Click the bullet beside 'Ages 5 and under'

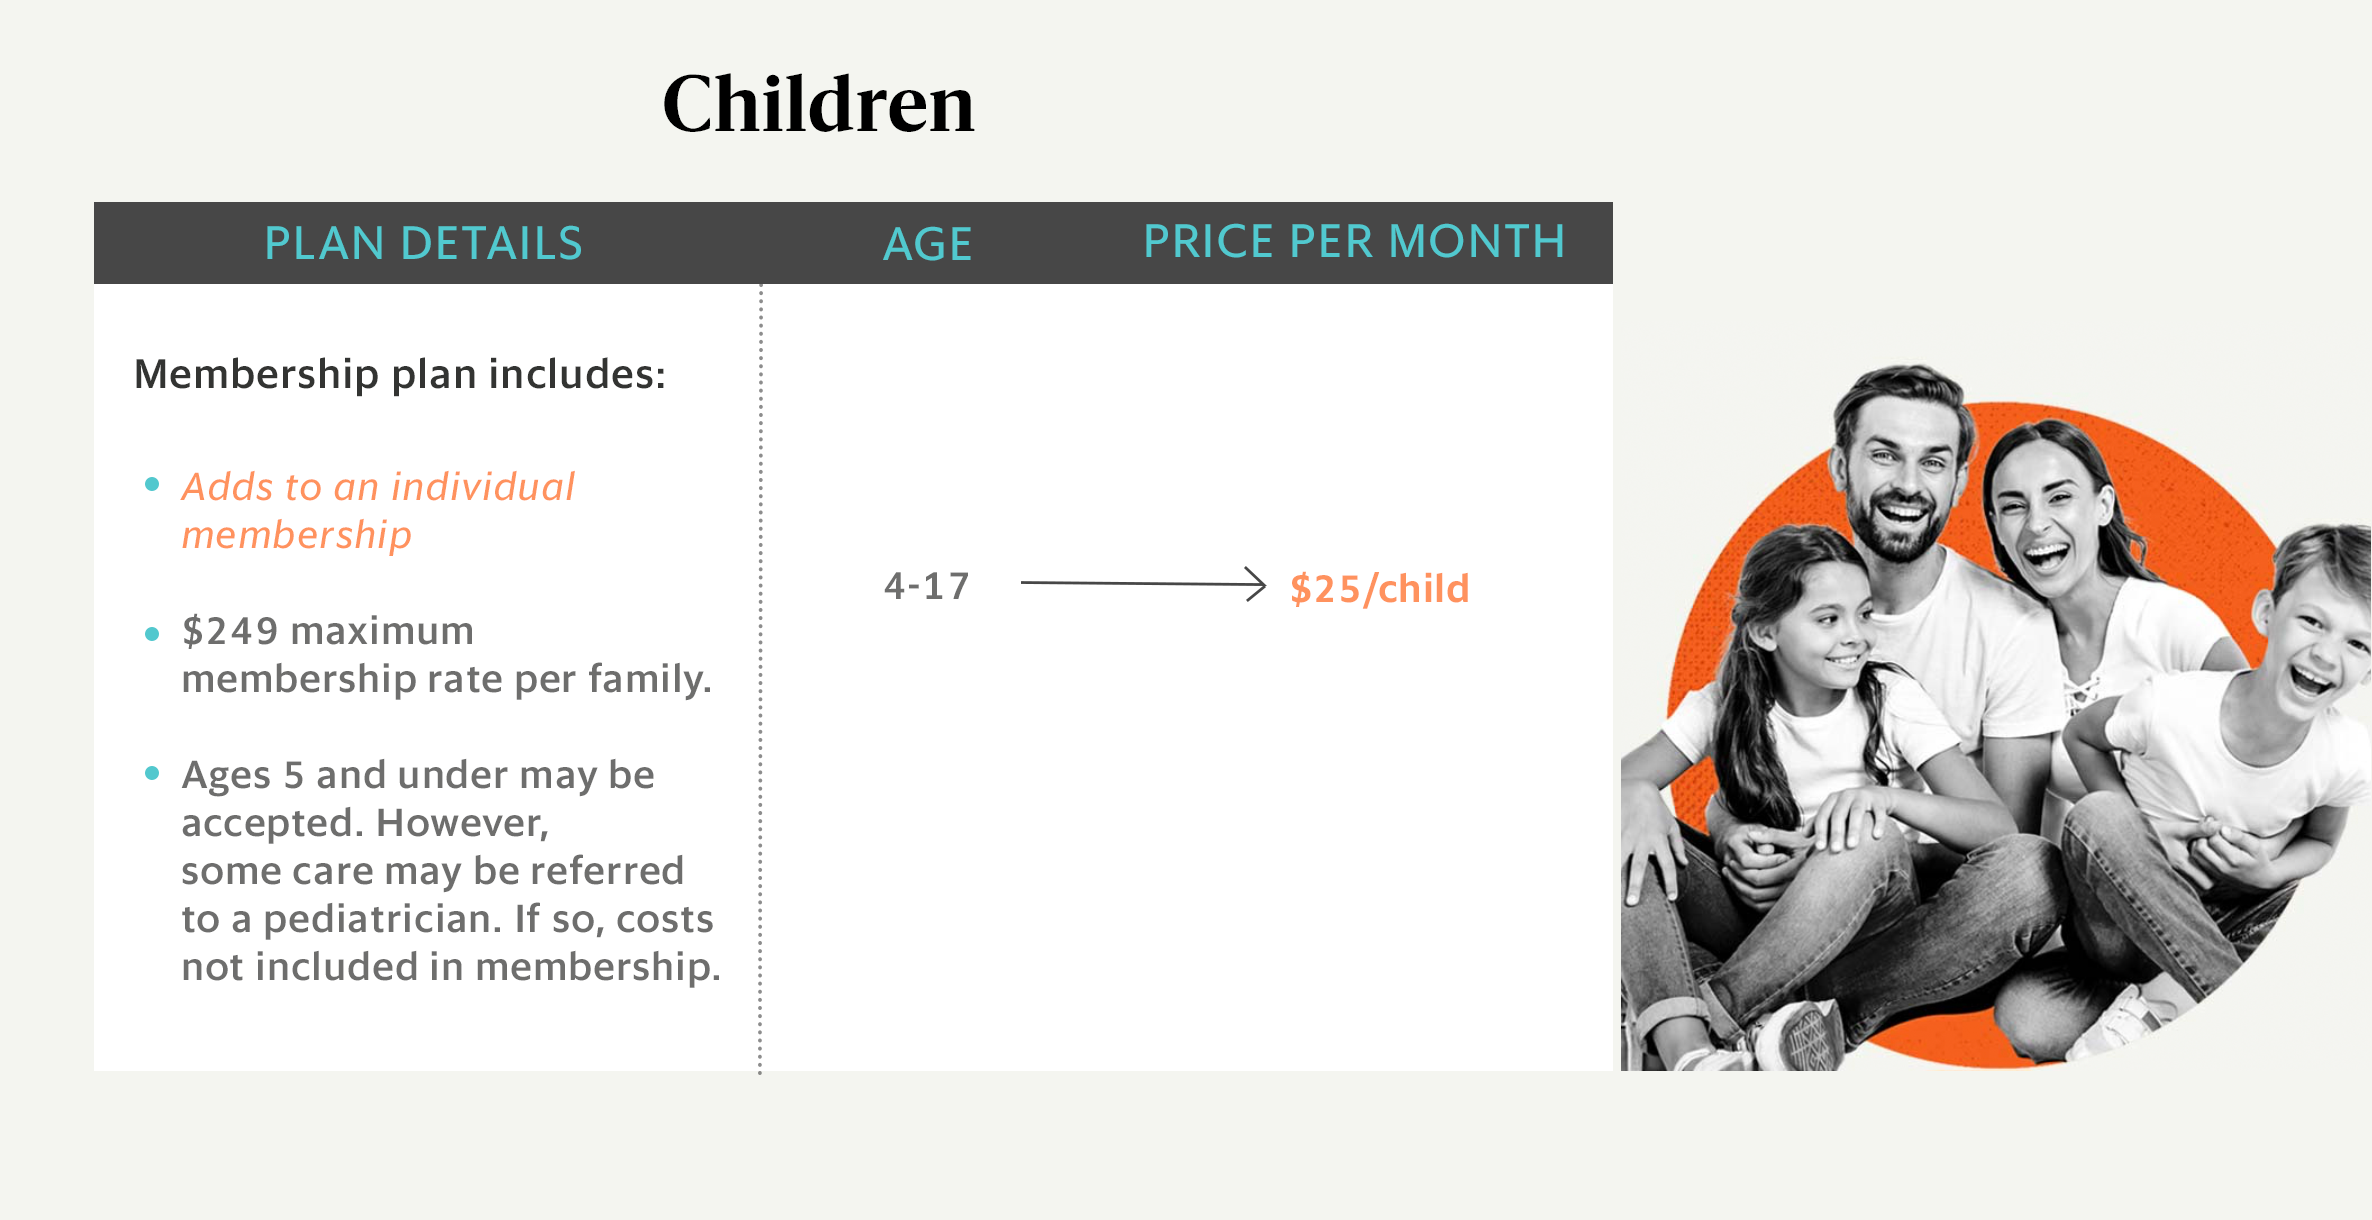point(152,773)
